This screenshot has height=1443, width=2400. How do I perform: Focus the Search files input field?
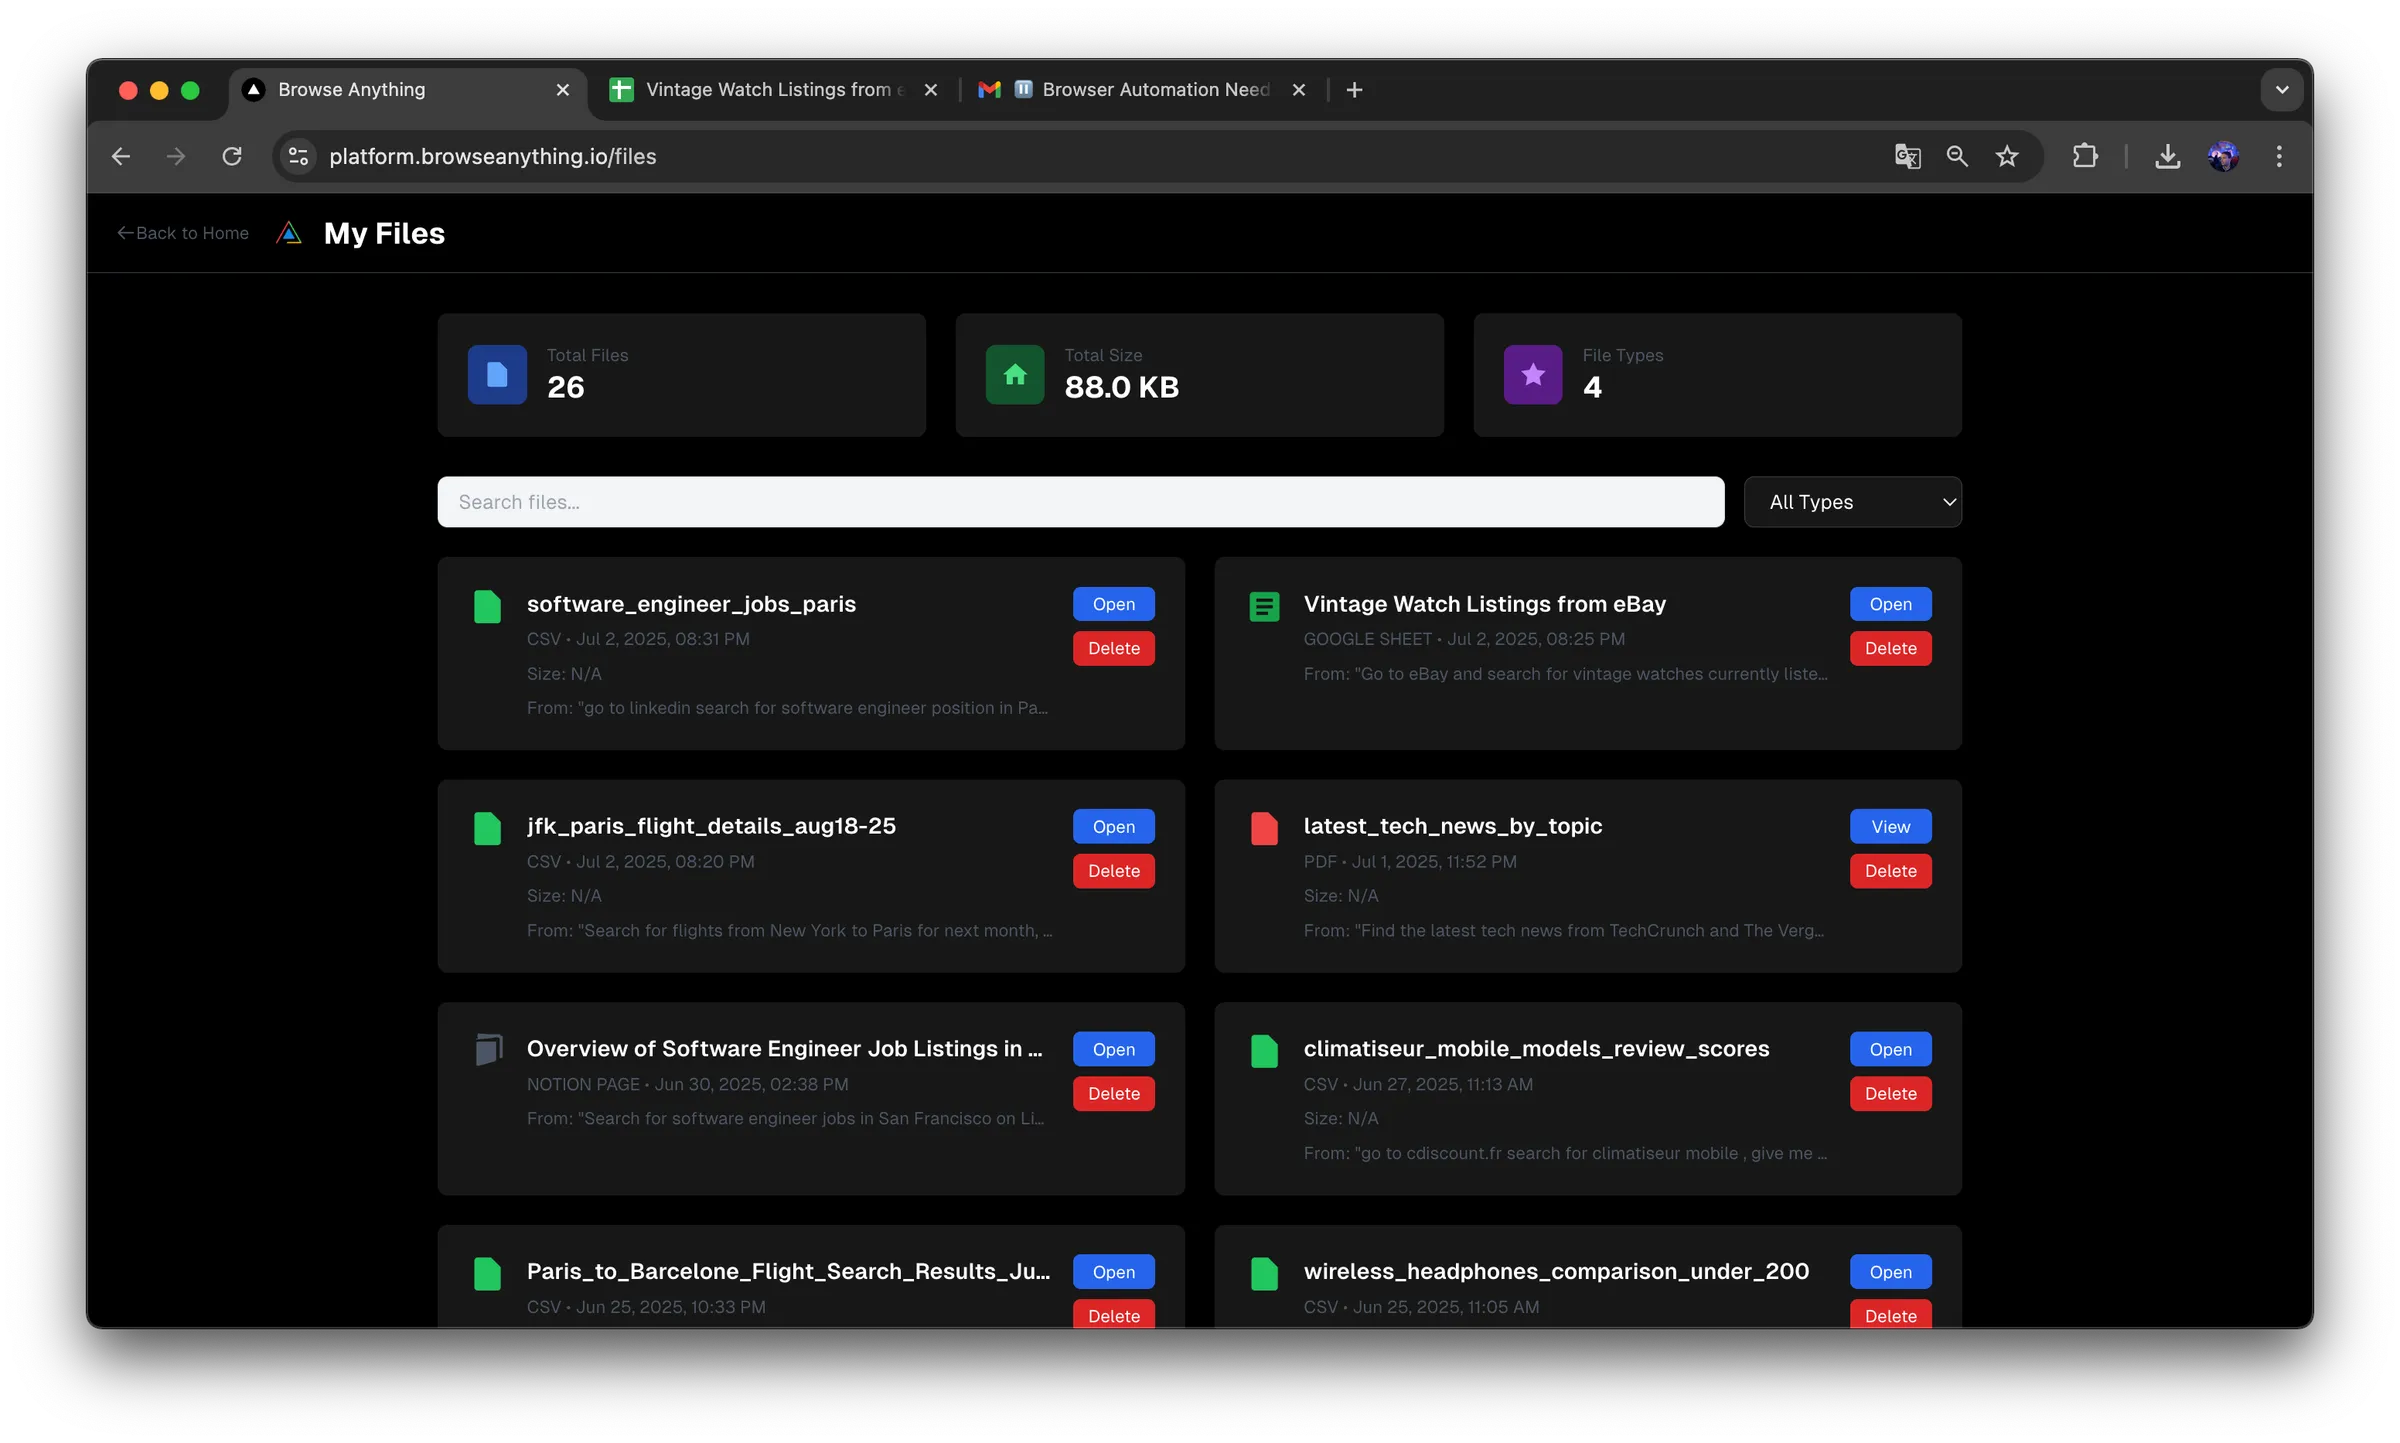point(1080,502)
